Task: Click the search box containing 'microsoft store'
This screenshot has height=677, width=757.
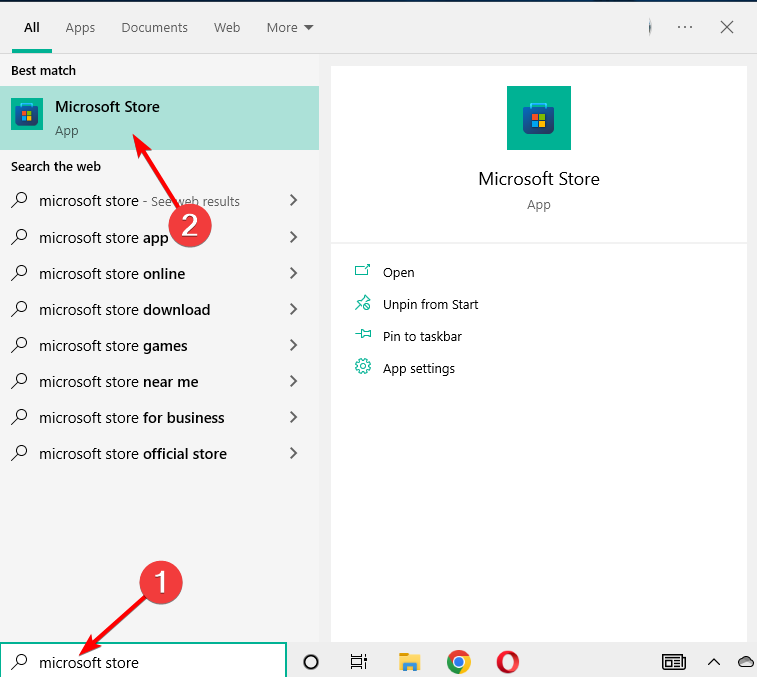Action: [x=143, y=661]
